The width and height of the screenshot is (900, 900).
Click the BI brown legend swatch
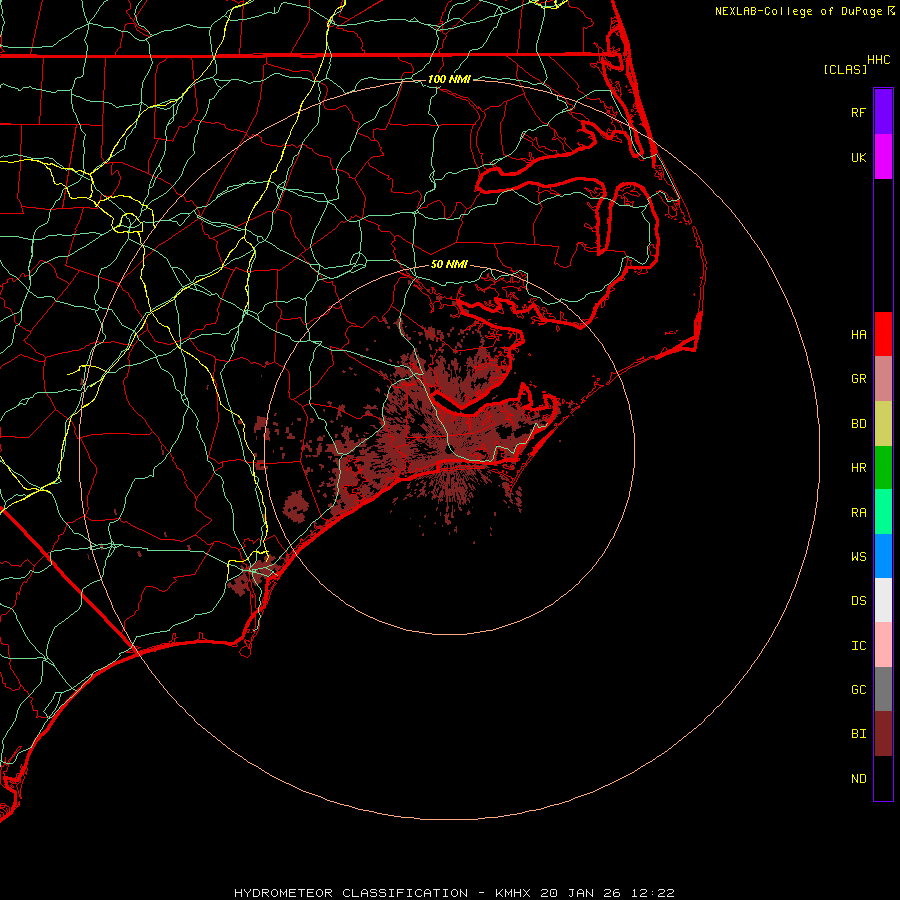point(883,734)
